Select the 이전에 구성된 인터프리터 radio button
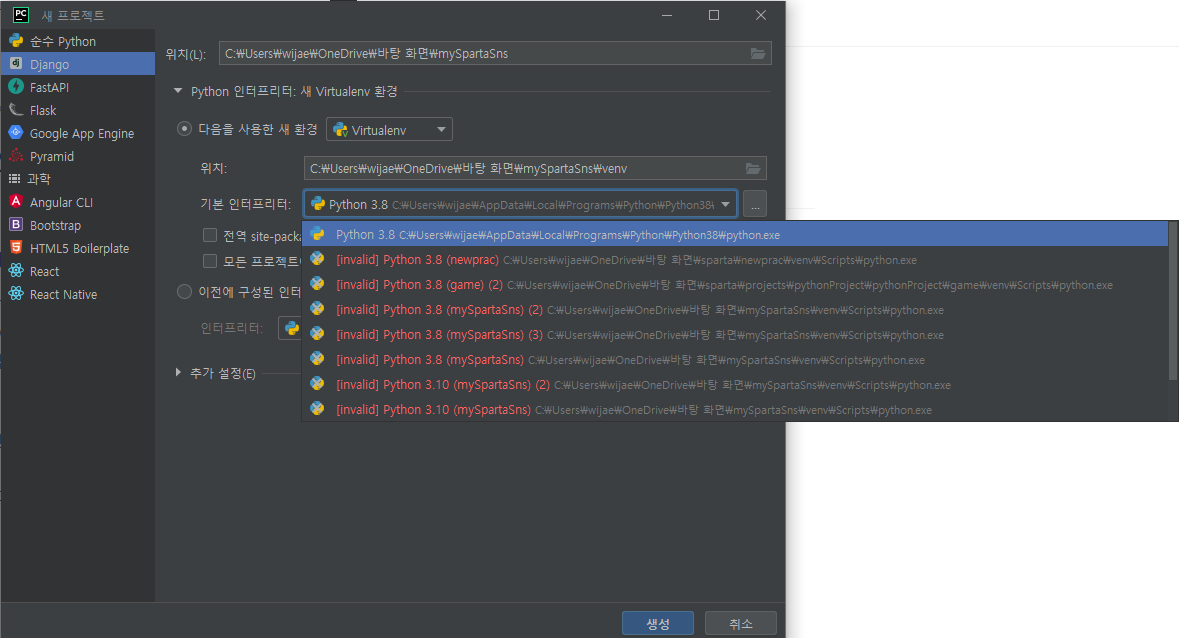The image size is (1179, 638). 184,292
